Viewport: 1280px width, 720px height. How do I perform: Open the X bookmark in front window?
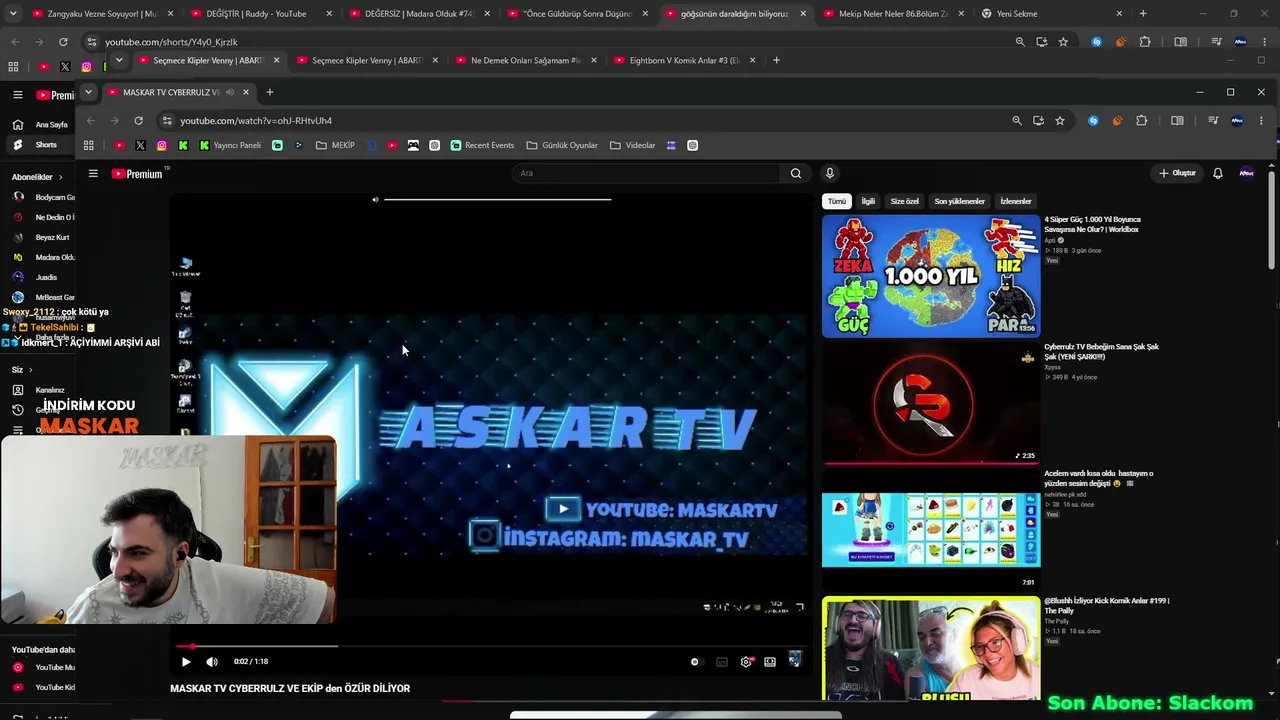tap(140, 145)
